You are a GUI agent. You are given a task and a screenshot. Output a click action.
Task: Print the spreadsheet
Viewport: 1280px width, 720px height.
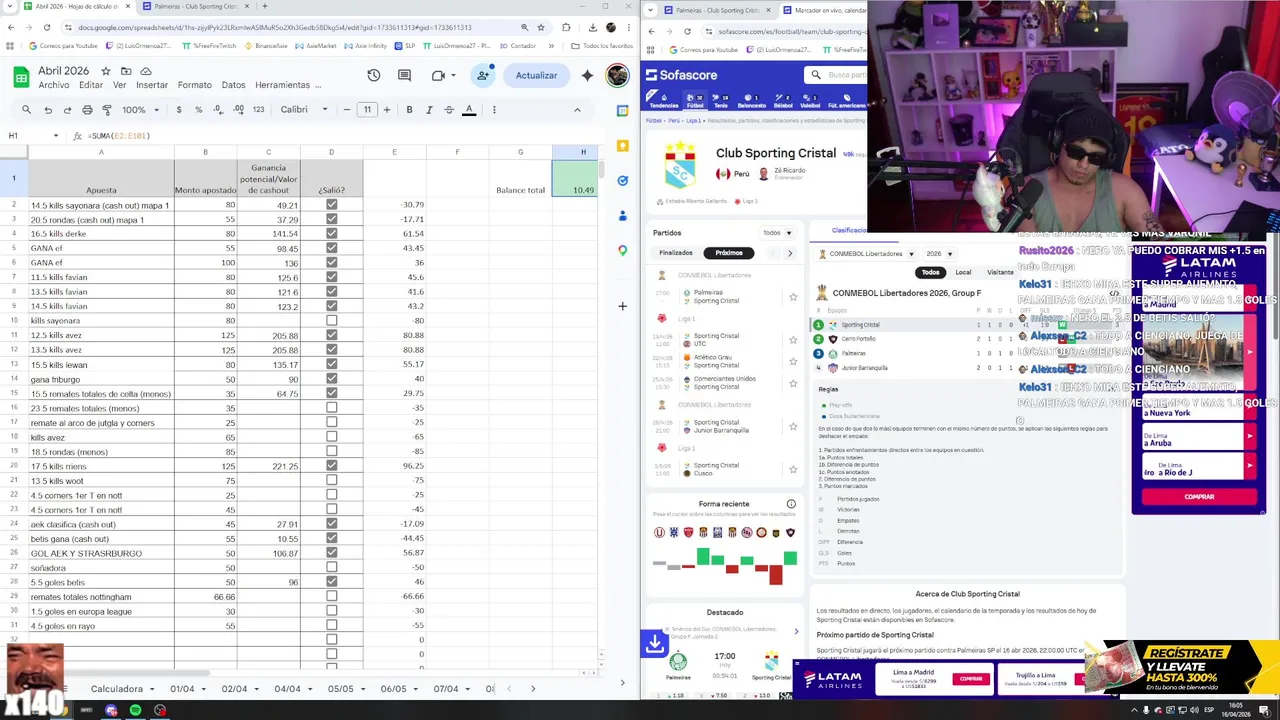coord(87,110)
